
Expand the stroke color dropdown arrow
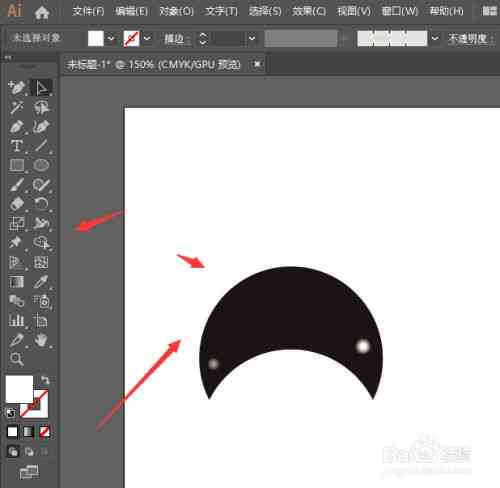[147, 39]
